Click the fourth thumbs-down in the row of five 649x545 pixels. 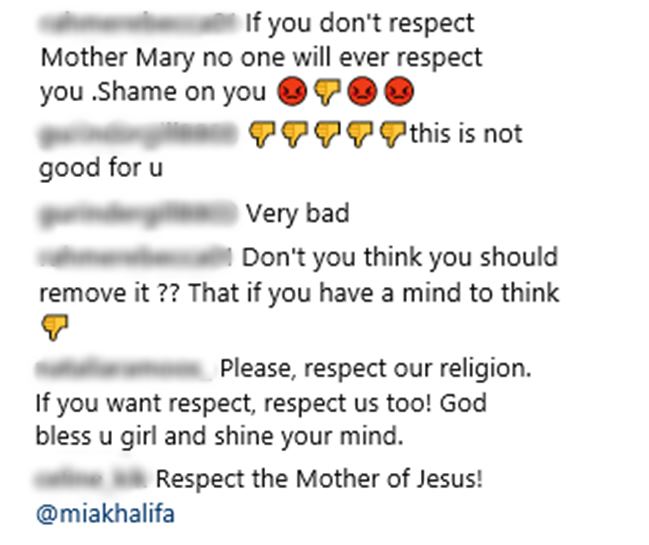(361, 135)
